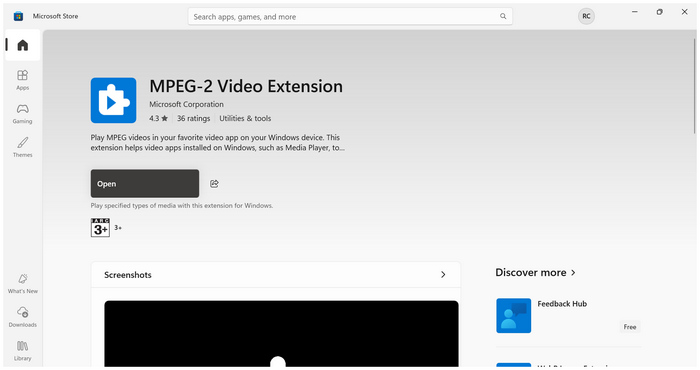Screen dimensions: 700x370
Task: Click the Feedback Hub app icon
Action: tap(513, 316)
